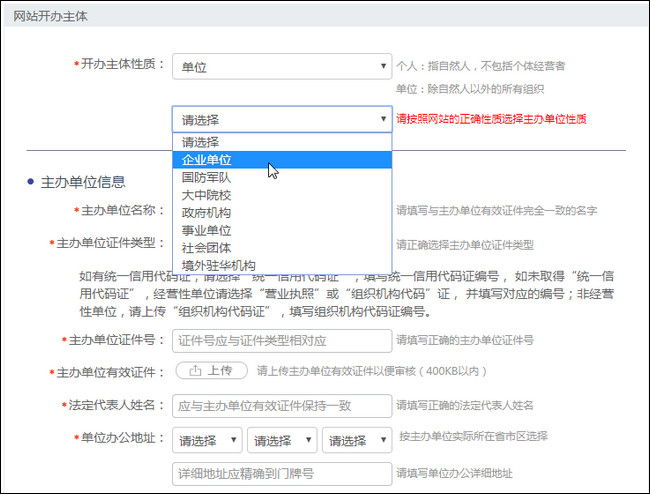Screen dimensions: 650x494
Task: Select 请选择 option in the open list
Action: (x=282, y=142)
